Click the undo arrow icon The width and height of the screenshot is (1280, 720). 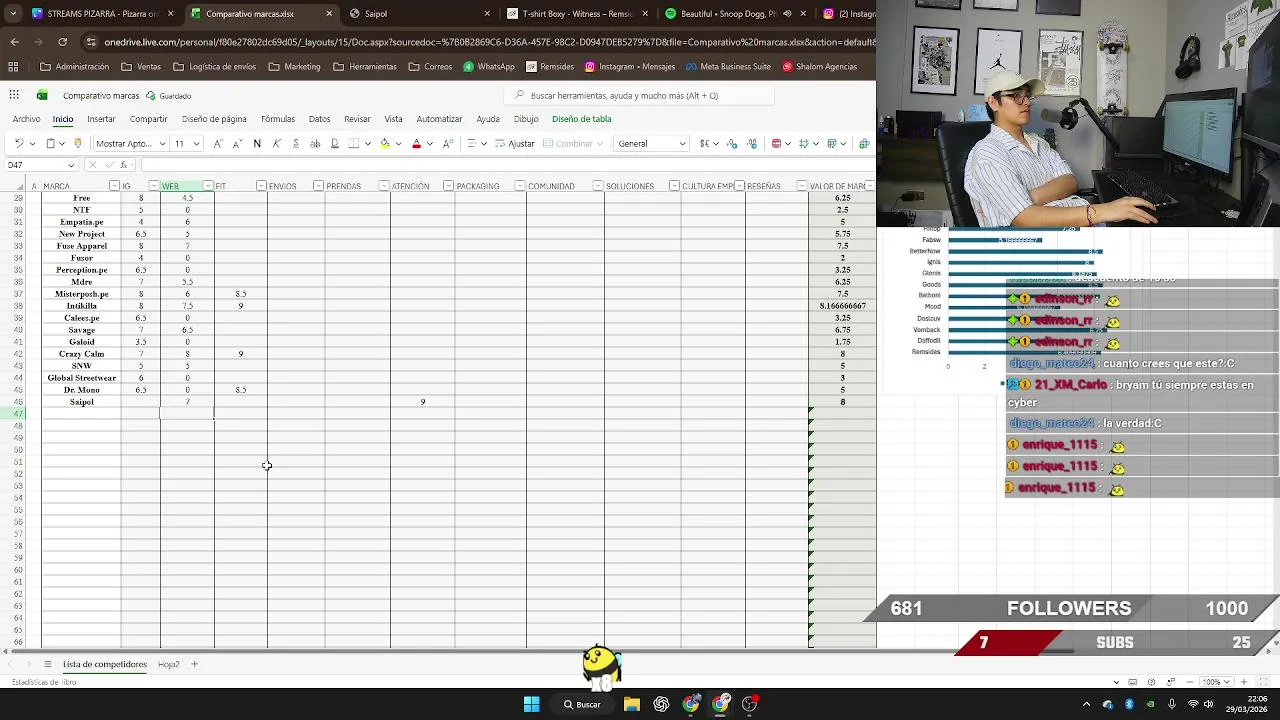click(x=19, y=143)
